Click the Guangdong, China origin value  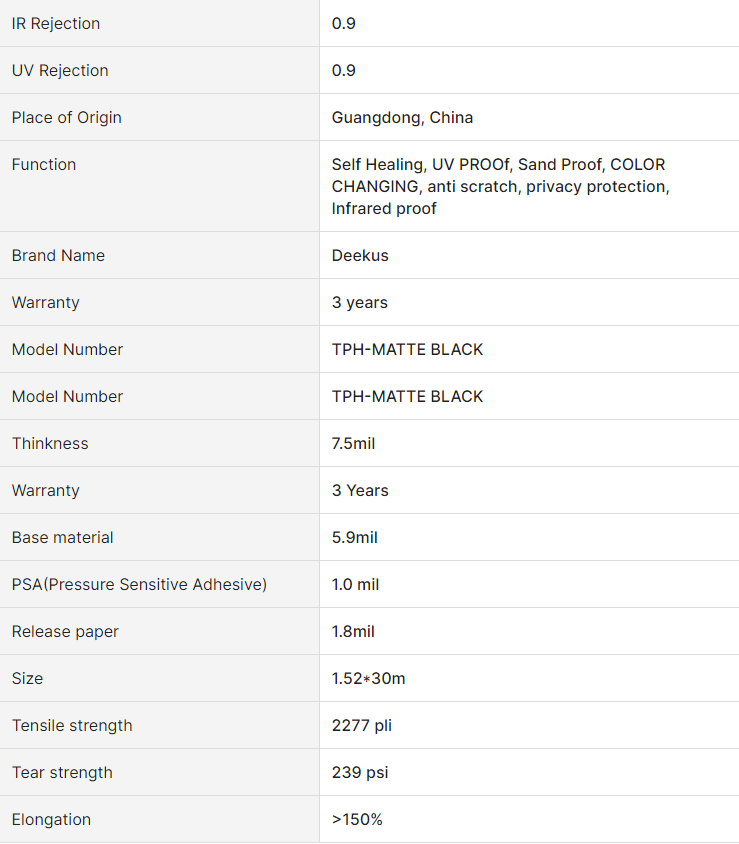coord(402,117)
